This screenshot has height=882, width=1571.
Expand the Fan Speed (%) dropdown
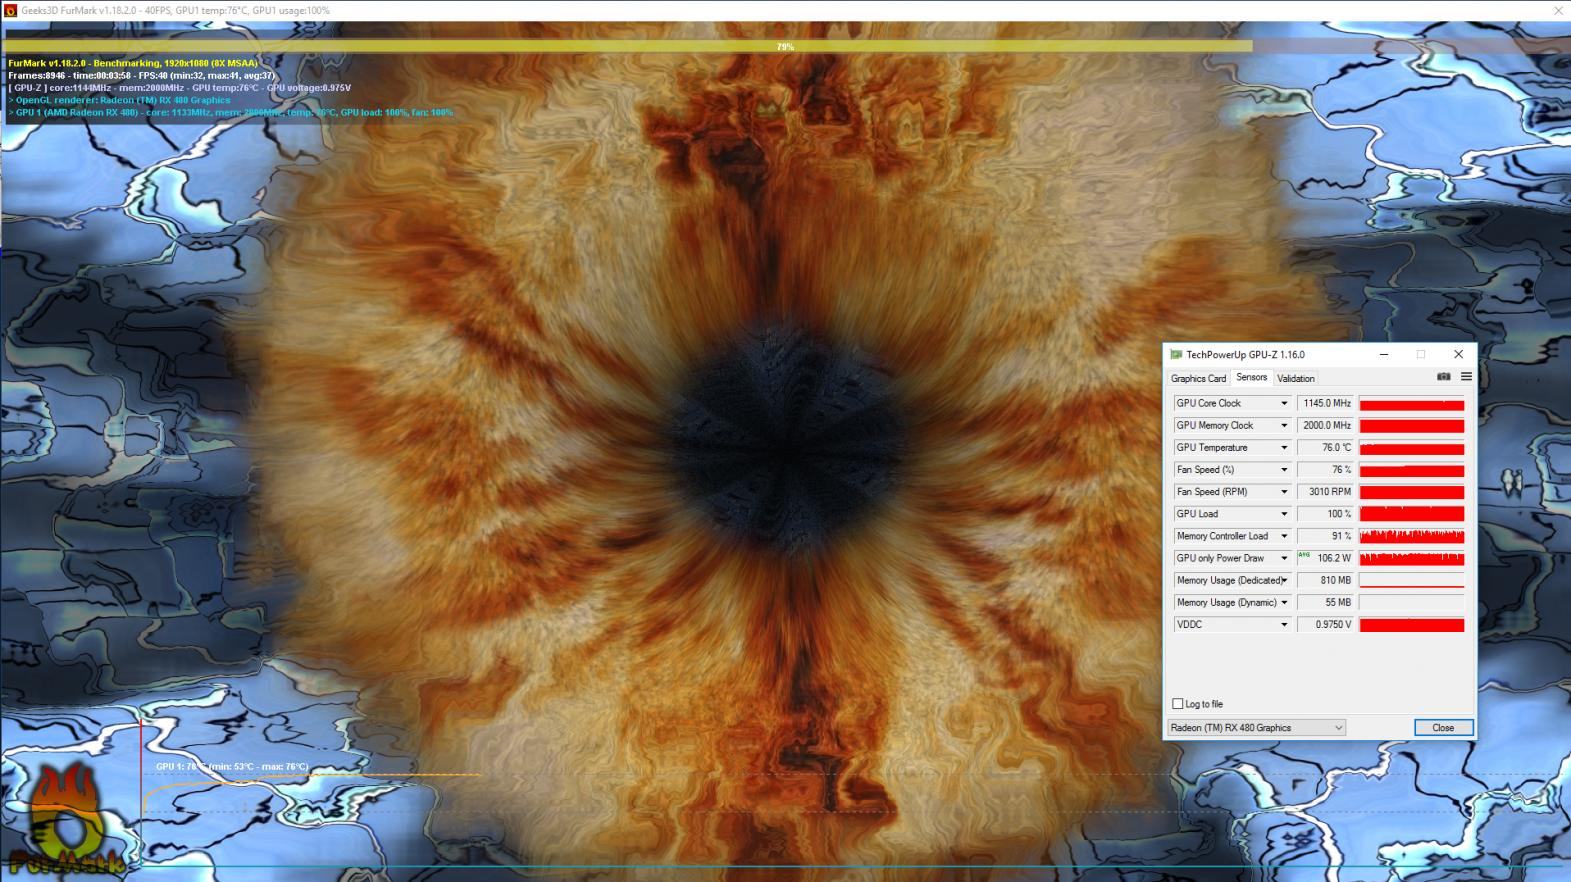click(x=1284, y=469)
